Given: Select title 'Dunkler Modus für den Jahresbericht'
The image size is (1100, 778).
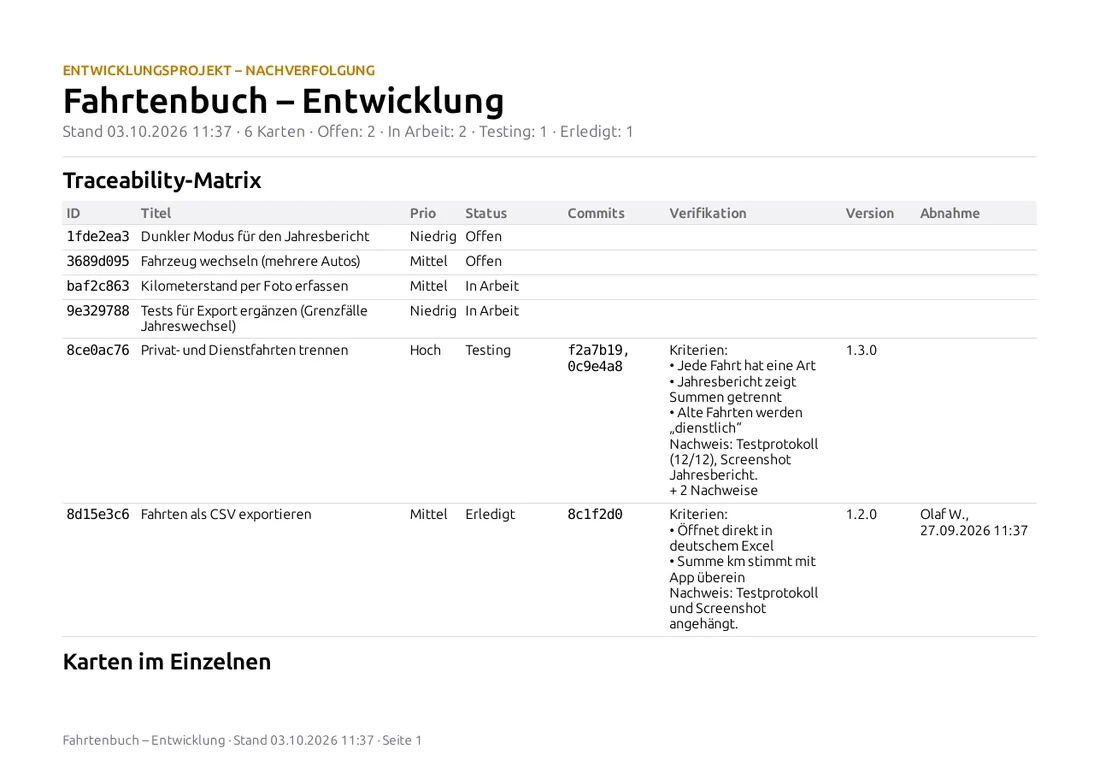Looking at the screenshot, I should click(255, 236).
